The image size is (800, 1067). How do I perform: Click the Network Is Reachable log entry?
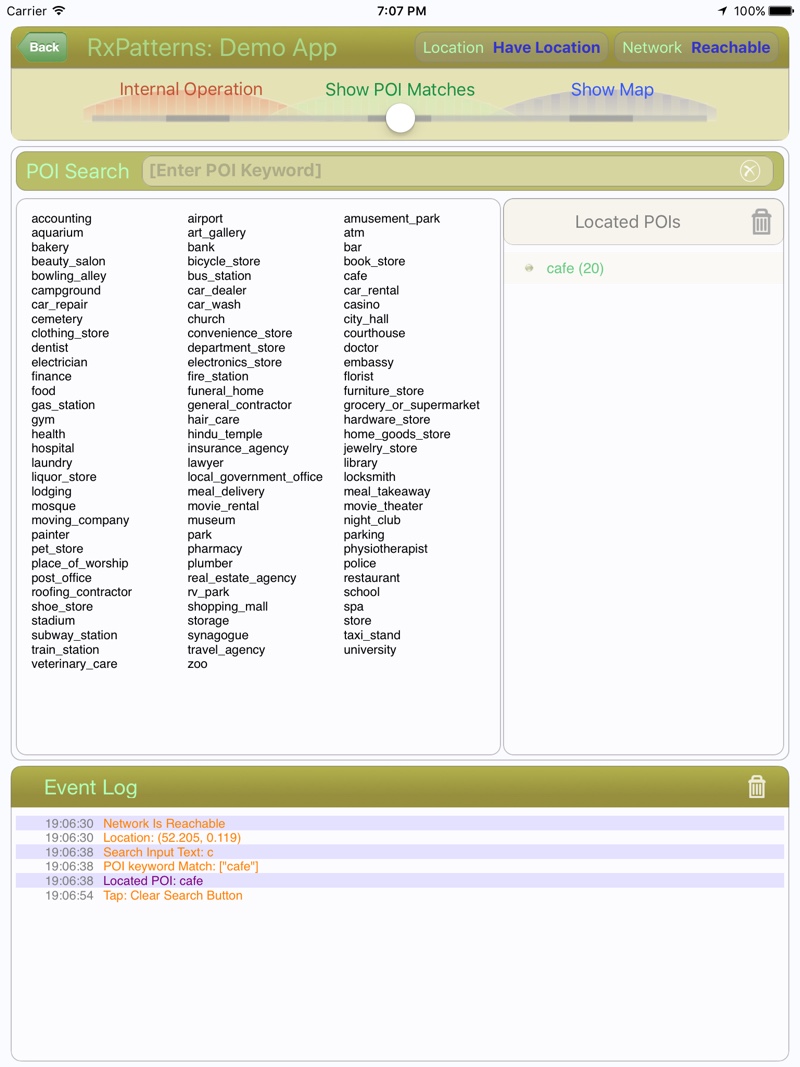pos(400,823)
